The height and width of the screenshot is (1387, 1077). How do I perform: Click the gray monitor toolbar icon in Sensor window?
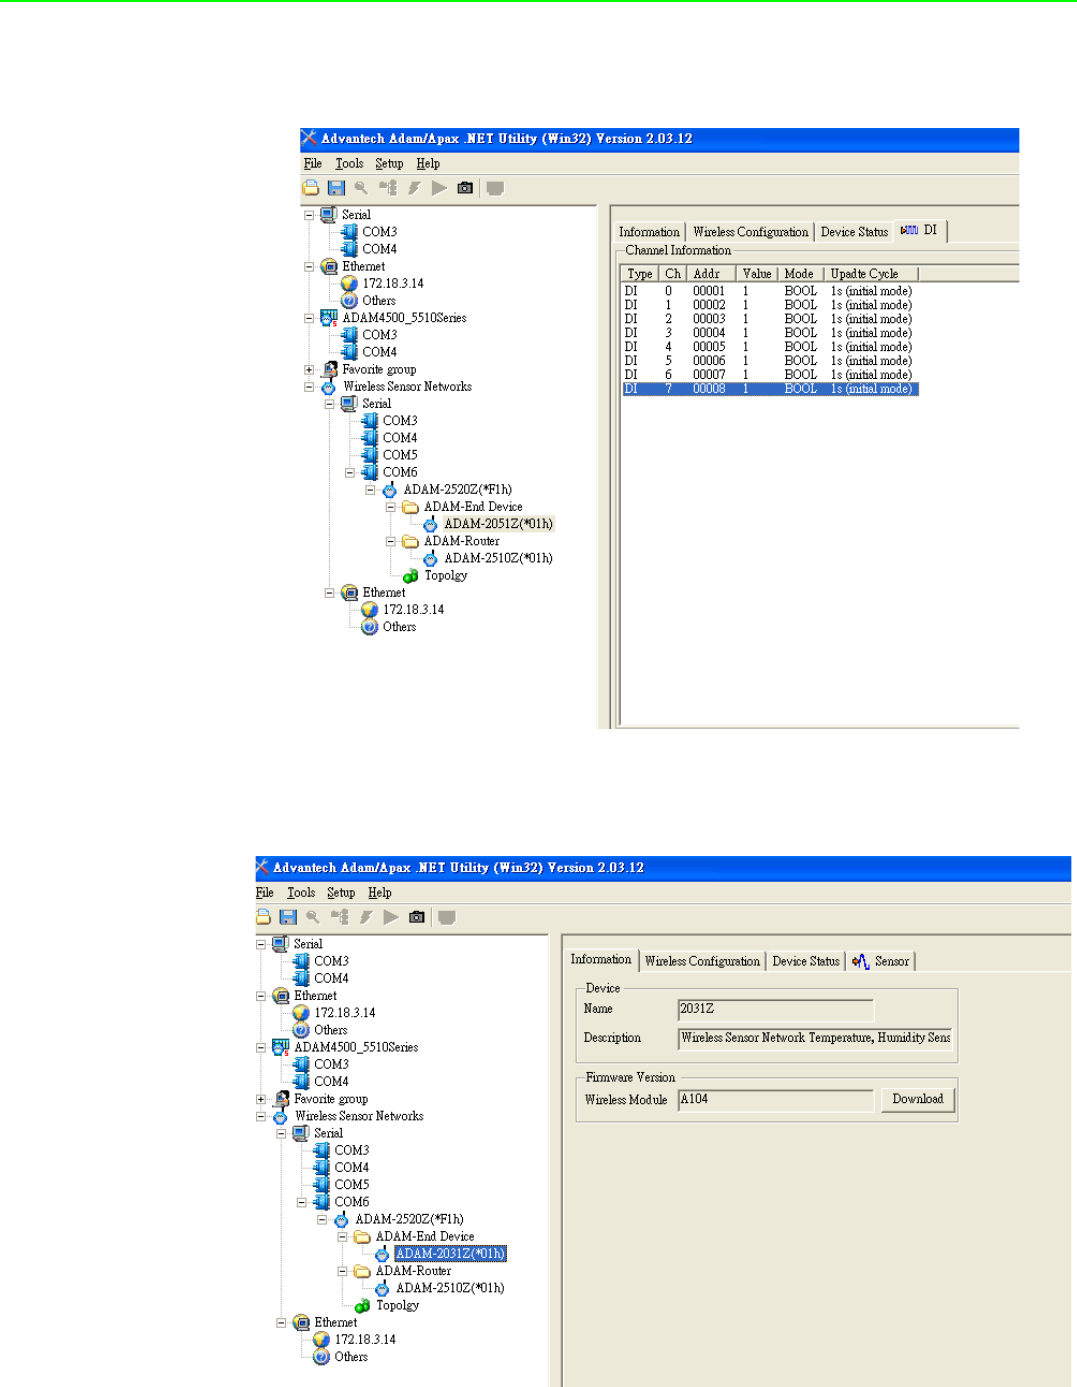[x=447, y=917]
